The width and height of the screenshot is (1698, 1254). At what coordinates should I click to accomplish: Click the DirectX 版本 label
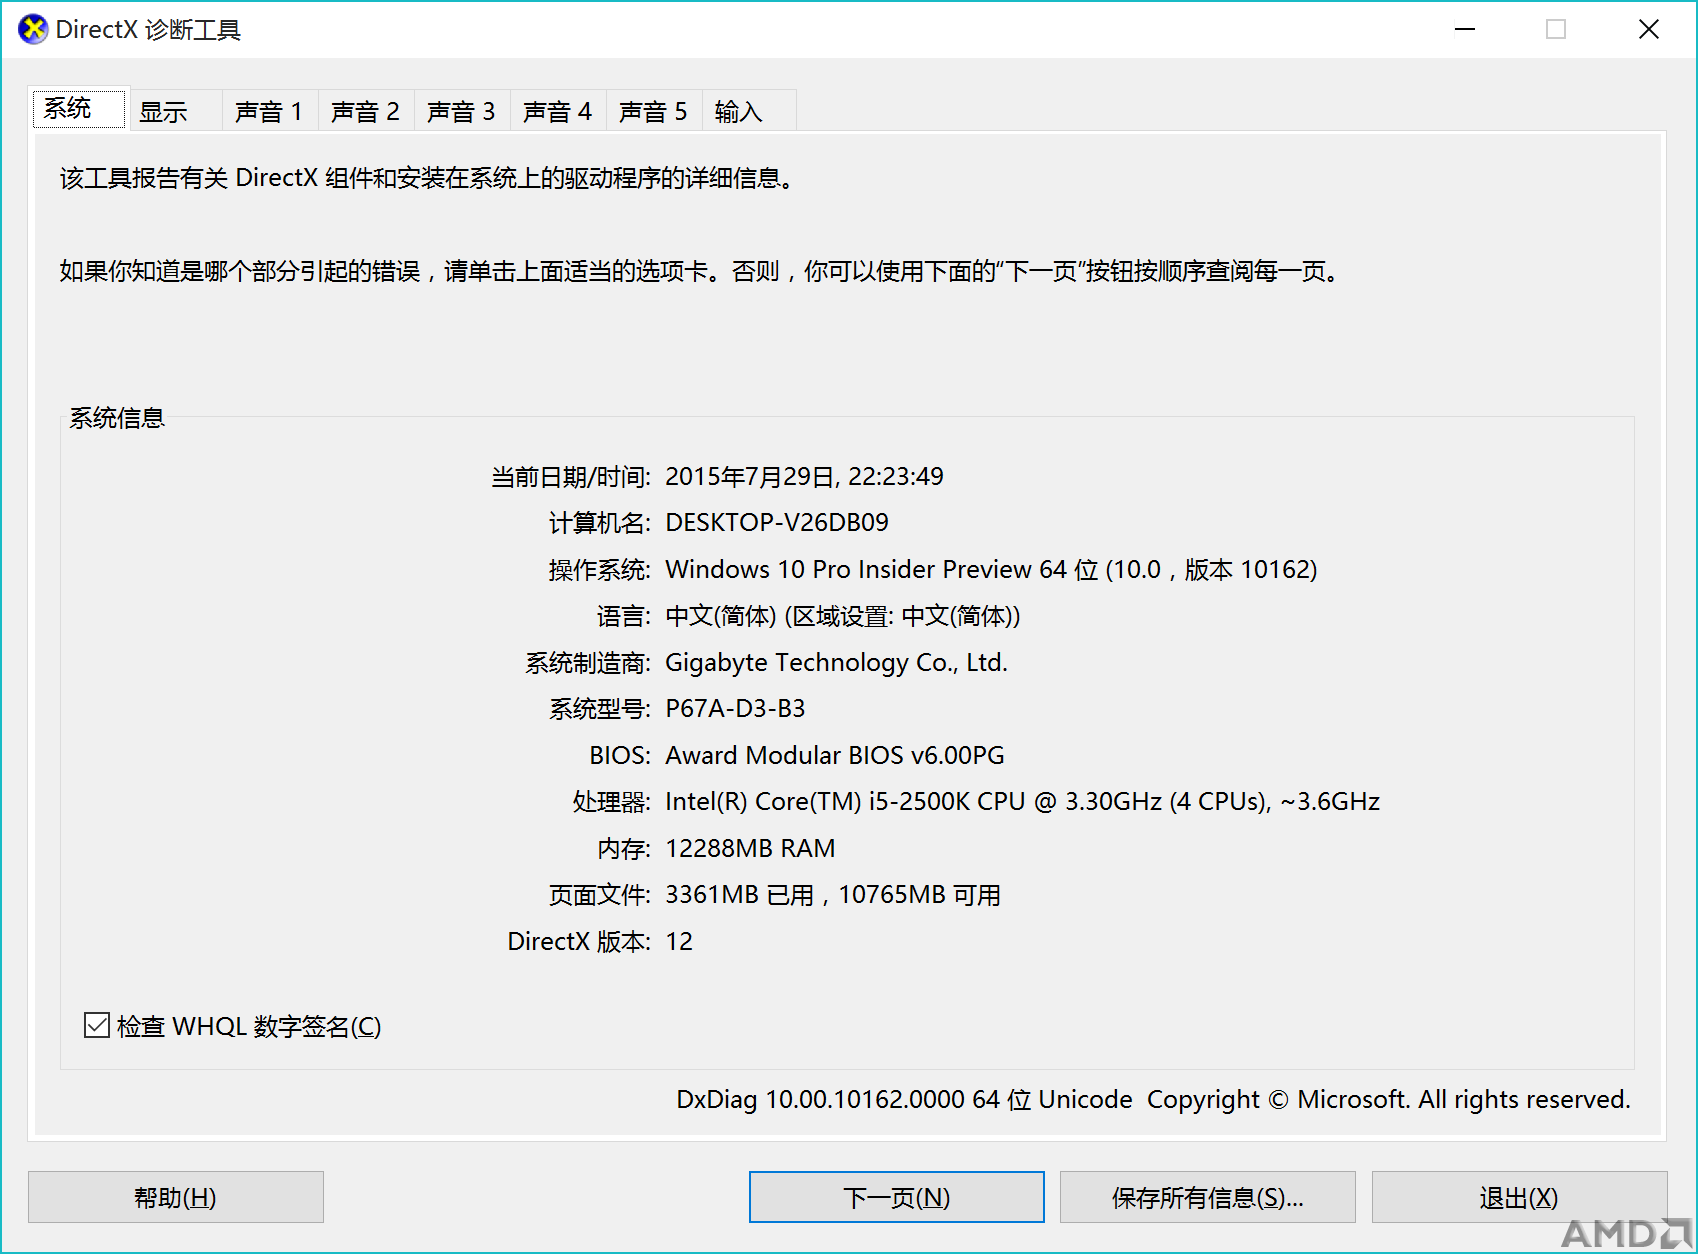[x=579, y=942]
